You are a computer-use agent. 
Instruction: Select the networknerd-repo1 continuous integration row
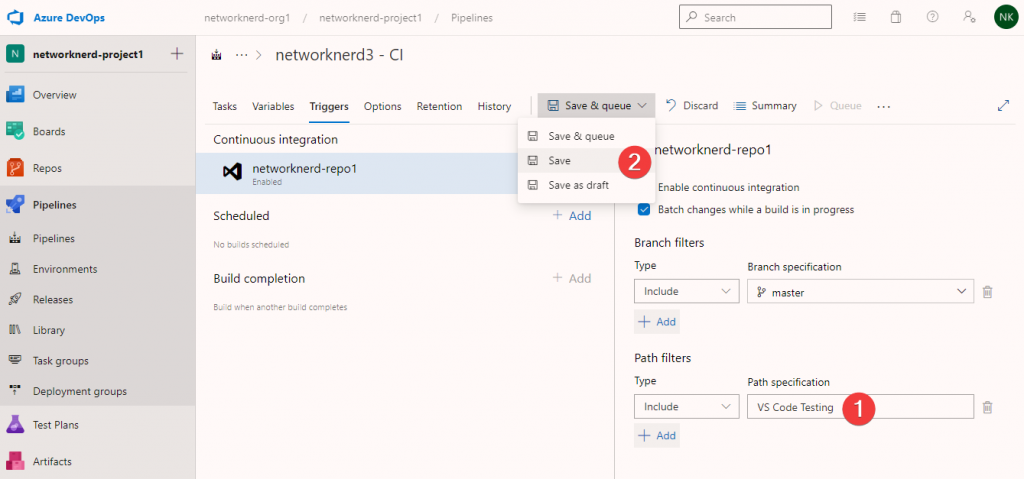click(405, 173)
